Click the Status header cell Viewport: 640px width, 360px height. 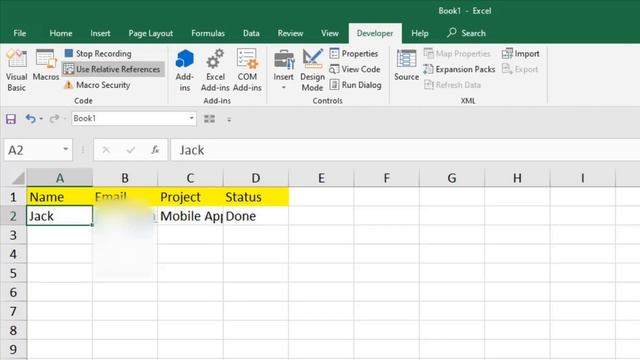click(x=256, y=197)
